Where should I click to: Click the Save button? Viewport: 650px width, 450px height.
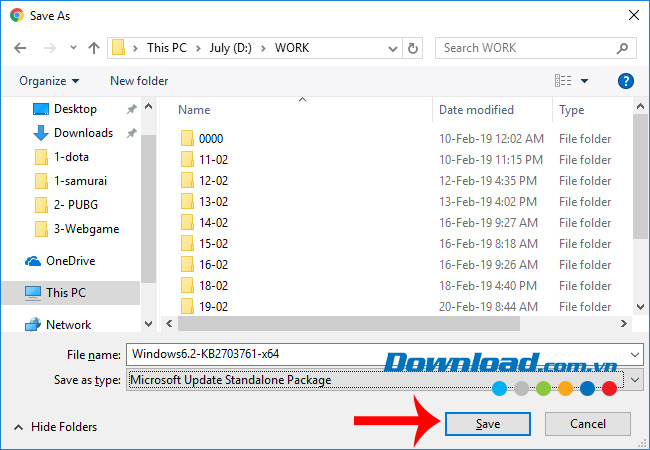(x=488, y=424)
